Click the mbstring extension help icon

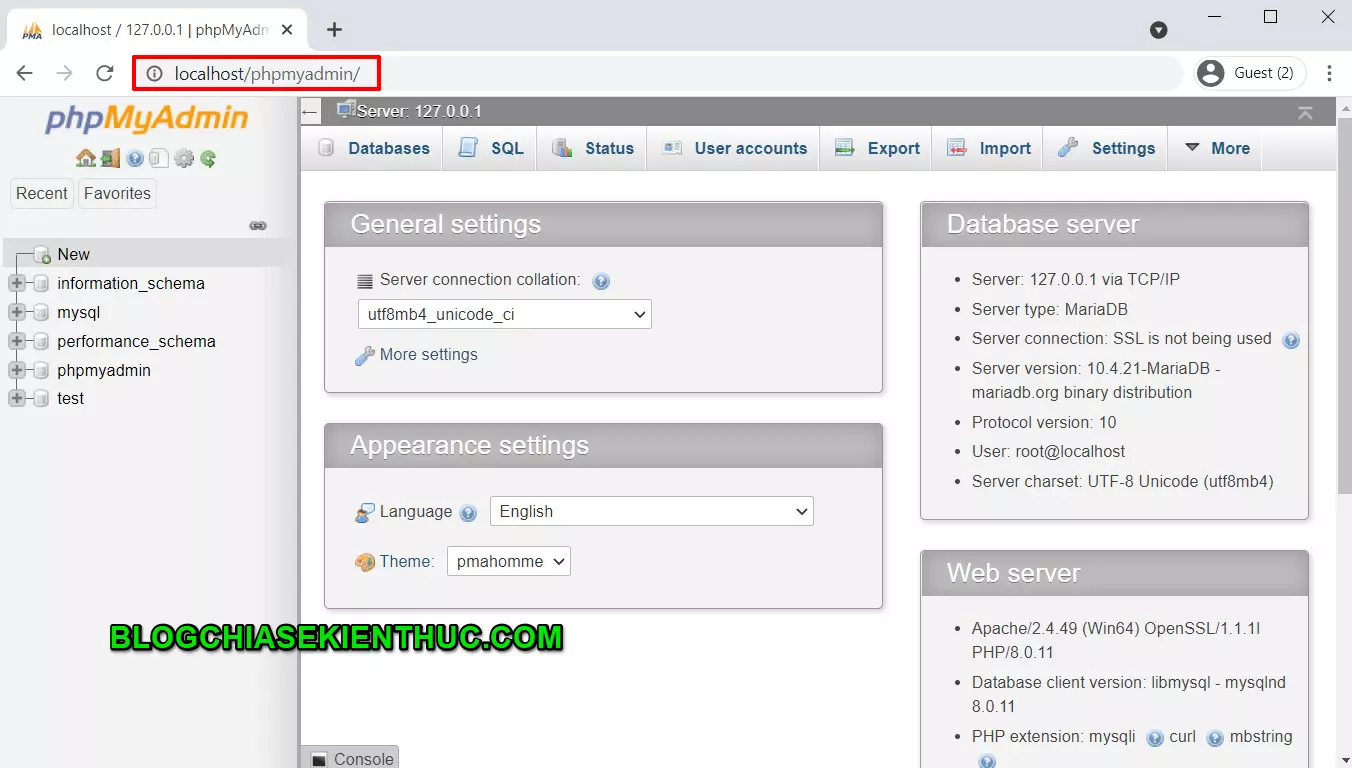tap(987, 761)
